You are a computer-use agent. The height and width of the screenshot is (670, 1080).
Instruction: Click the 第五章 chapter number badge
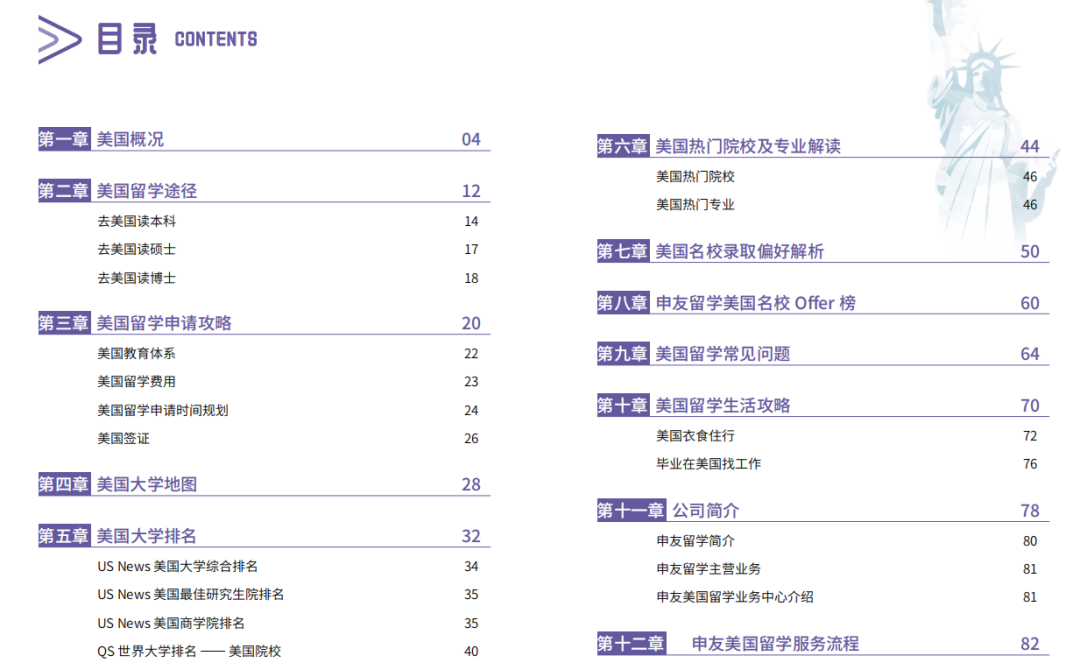click(x=63, y=535)
